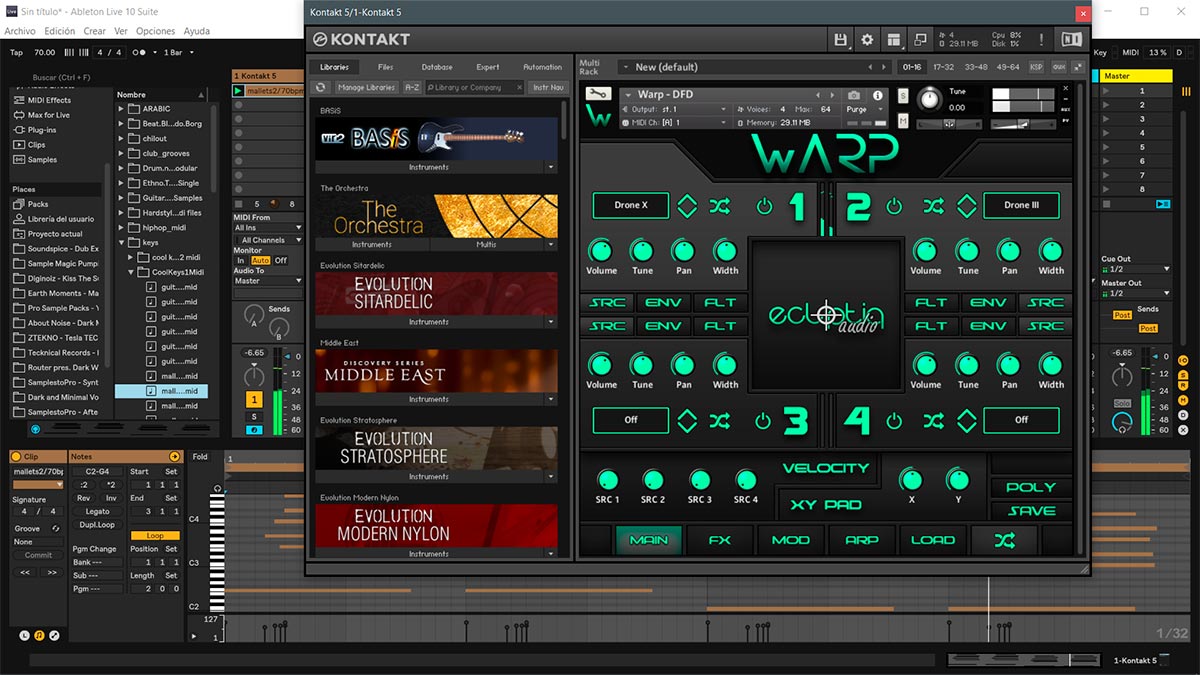Click the Kontakt panic exclamation icon
This screenshot has height=675, width=1200.
[1042, 40]
